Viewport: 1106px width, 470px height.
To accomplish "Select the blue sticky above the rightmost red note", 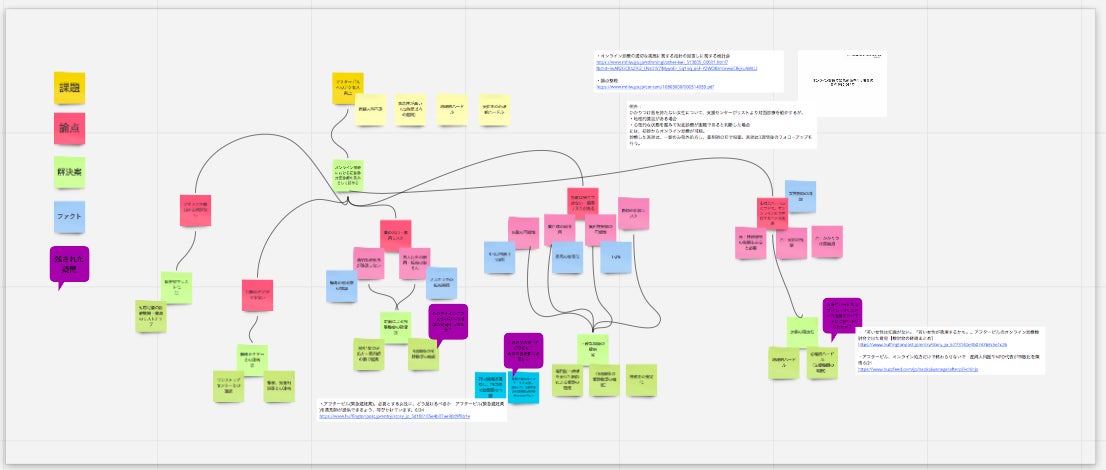I will pos(800,196).
